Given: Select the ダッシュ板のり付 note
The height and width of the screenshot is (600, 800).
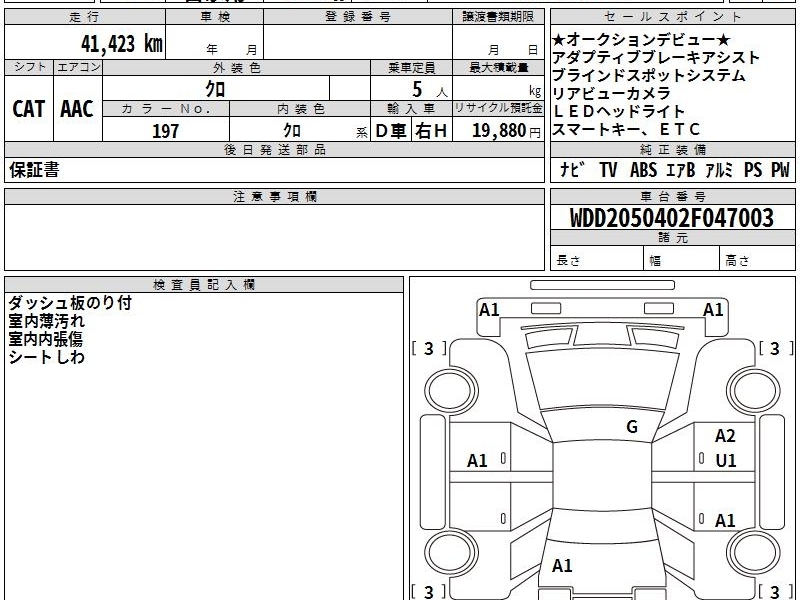Looking at the screenshot, I should [70, 303].
